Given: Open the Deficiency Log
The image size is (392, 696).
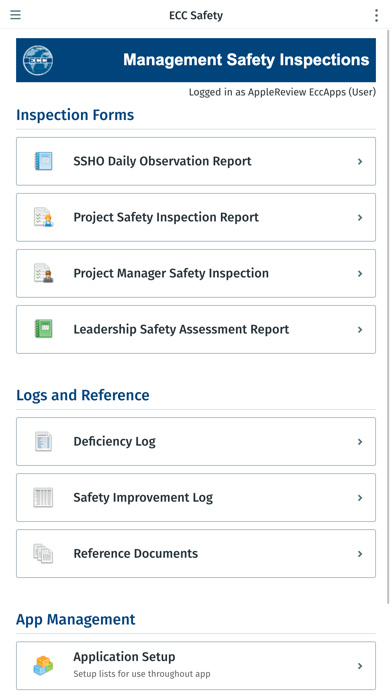Looking at the screenshot, I should (x=196, y=441).
